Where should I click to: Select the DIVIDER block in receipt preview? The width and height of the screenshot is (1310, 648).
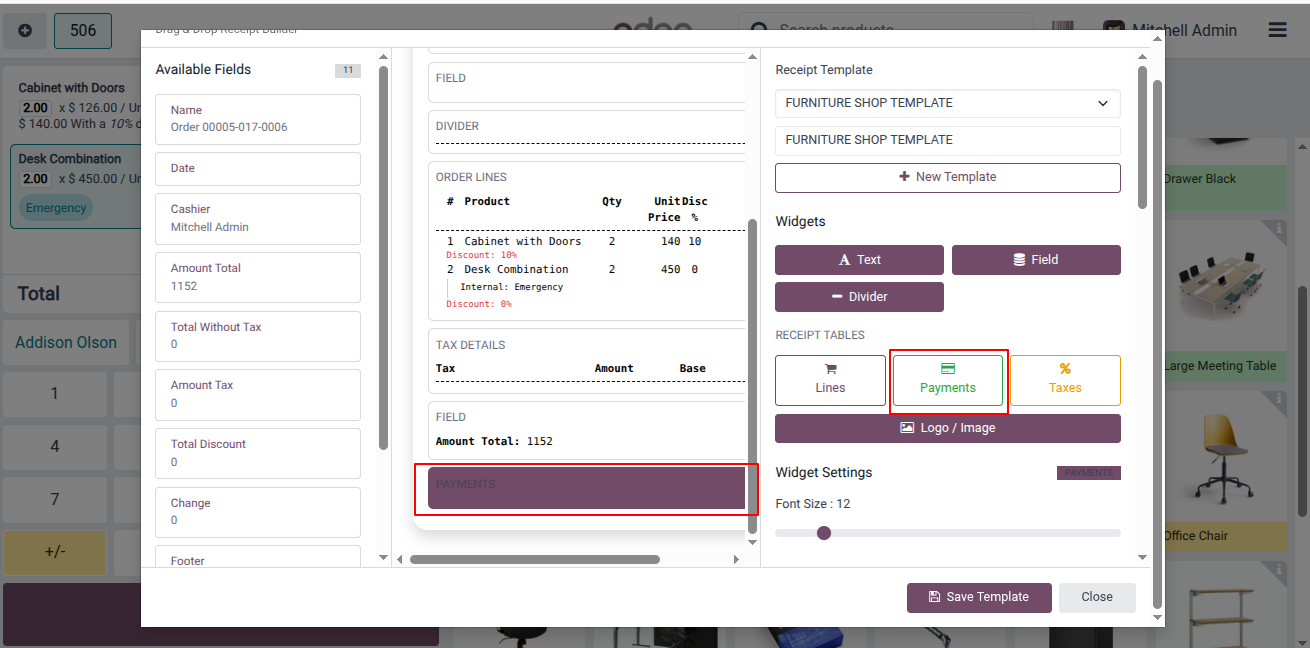click(587, 132)
